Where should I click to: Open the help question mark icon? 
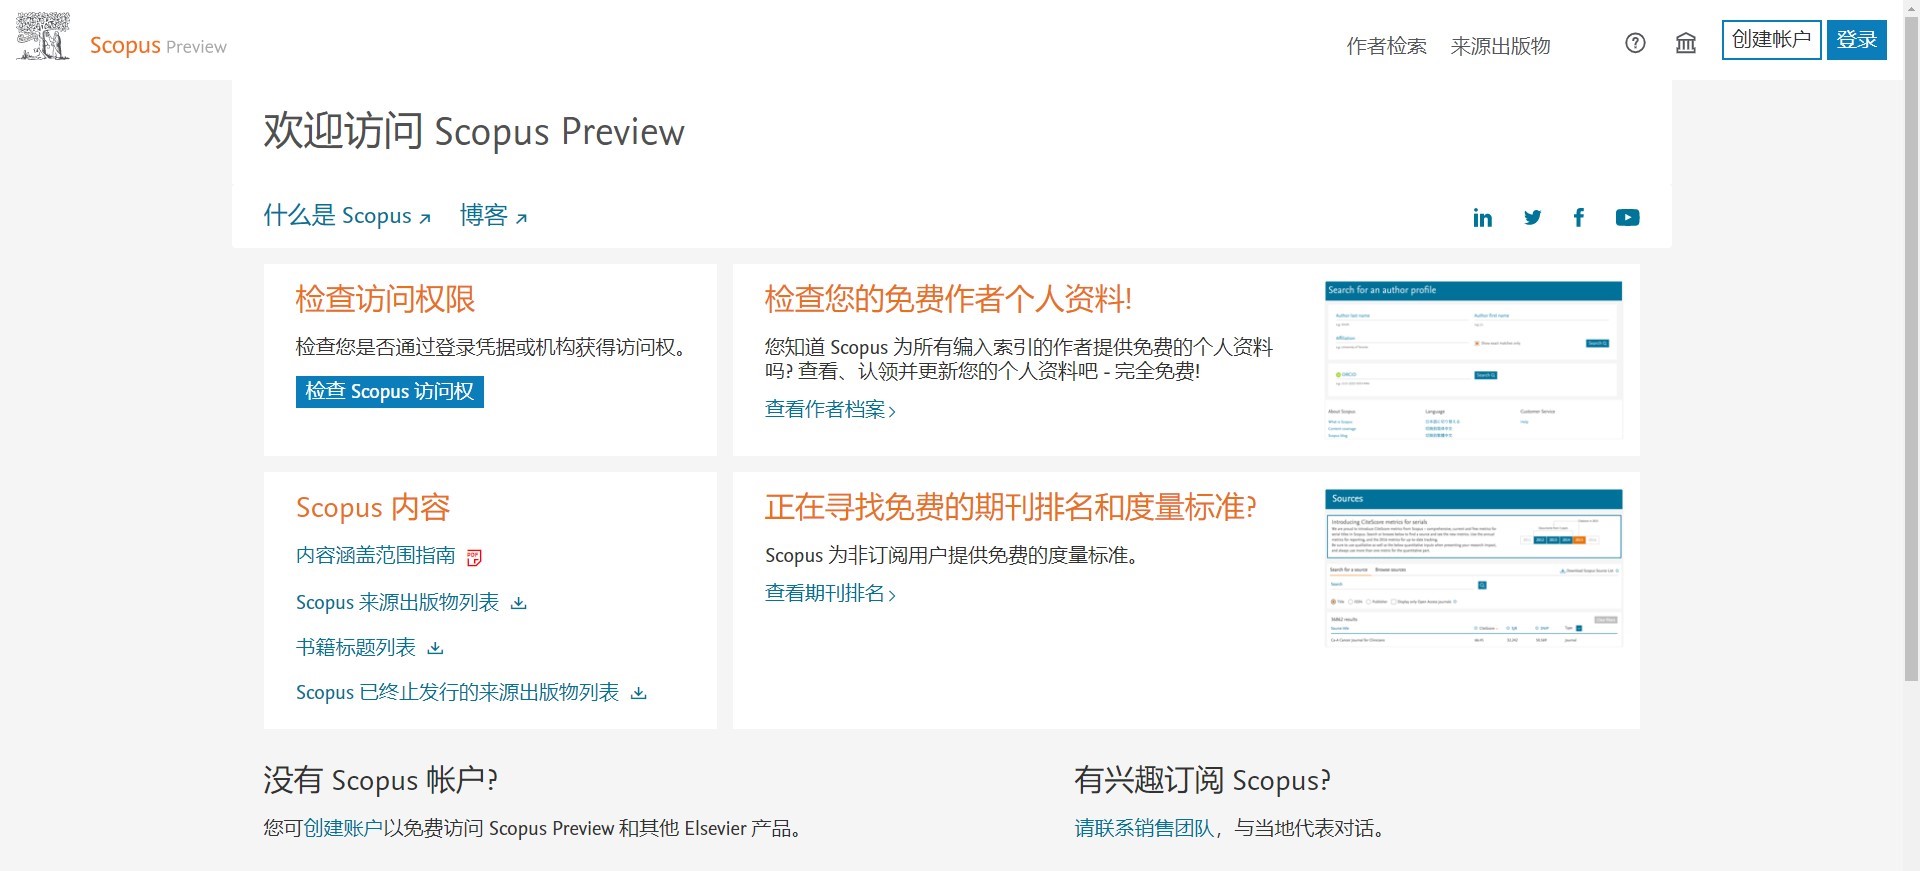coord(1635,43)
